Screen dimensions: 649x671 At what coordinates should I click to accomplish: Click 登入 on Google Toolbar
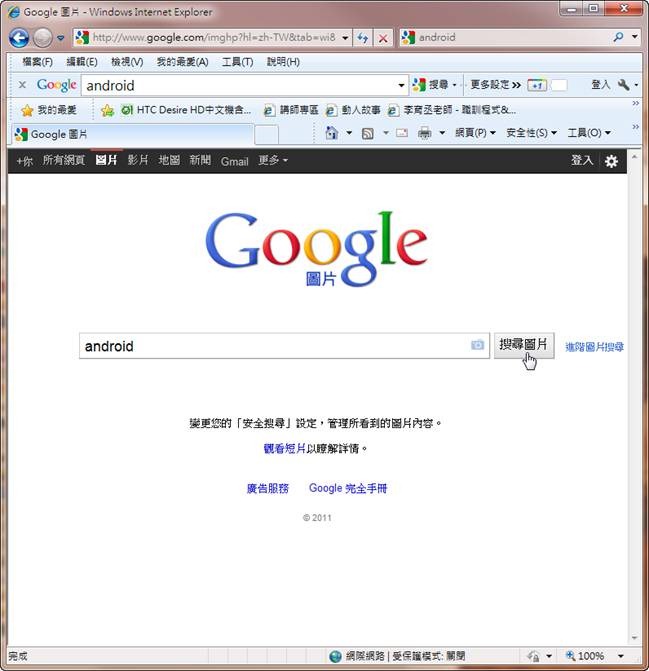[601, 85]
